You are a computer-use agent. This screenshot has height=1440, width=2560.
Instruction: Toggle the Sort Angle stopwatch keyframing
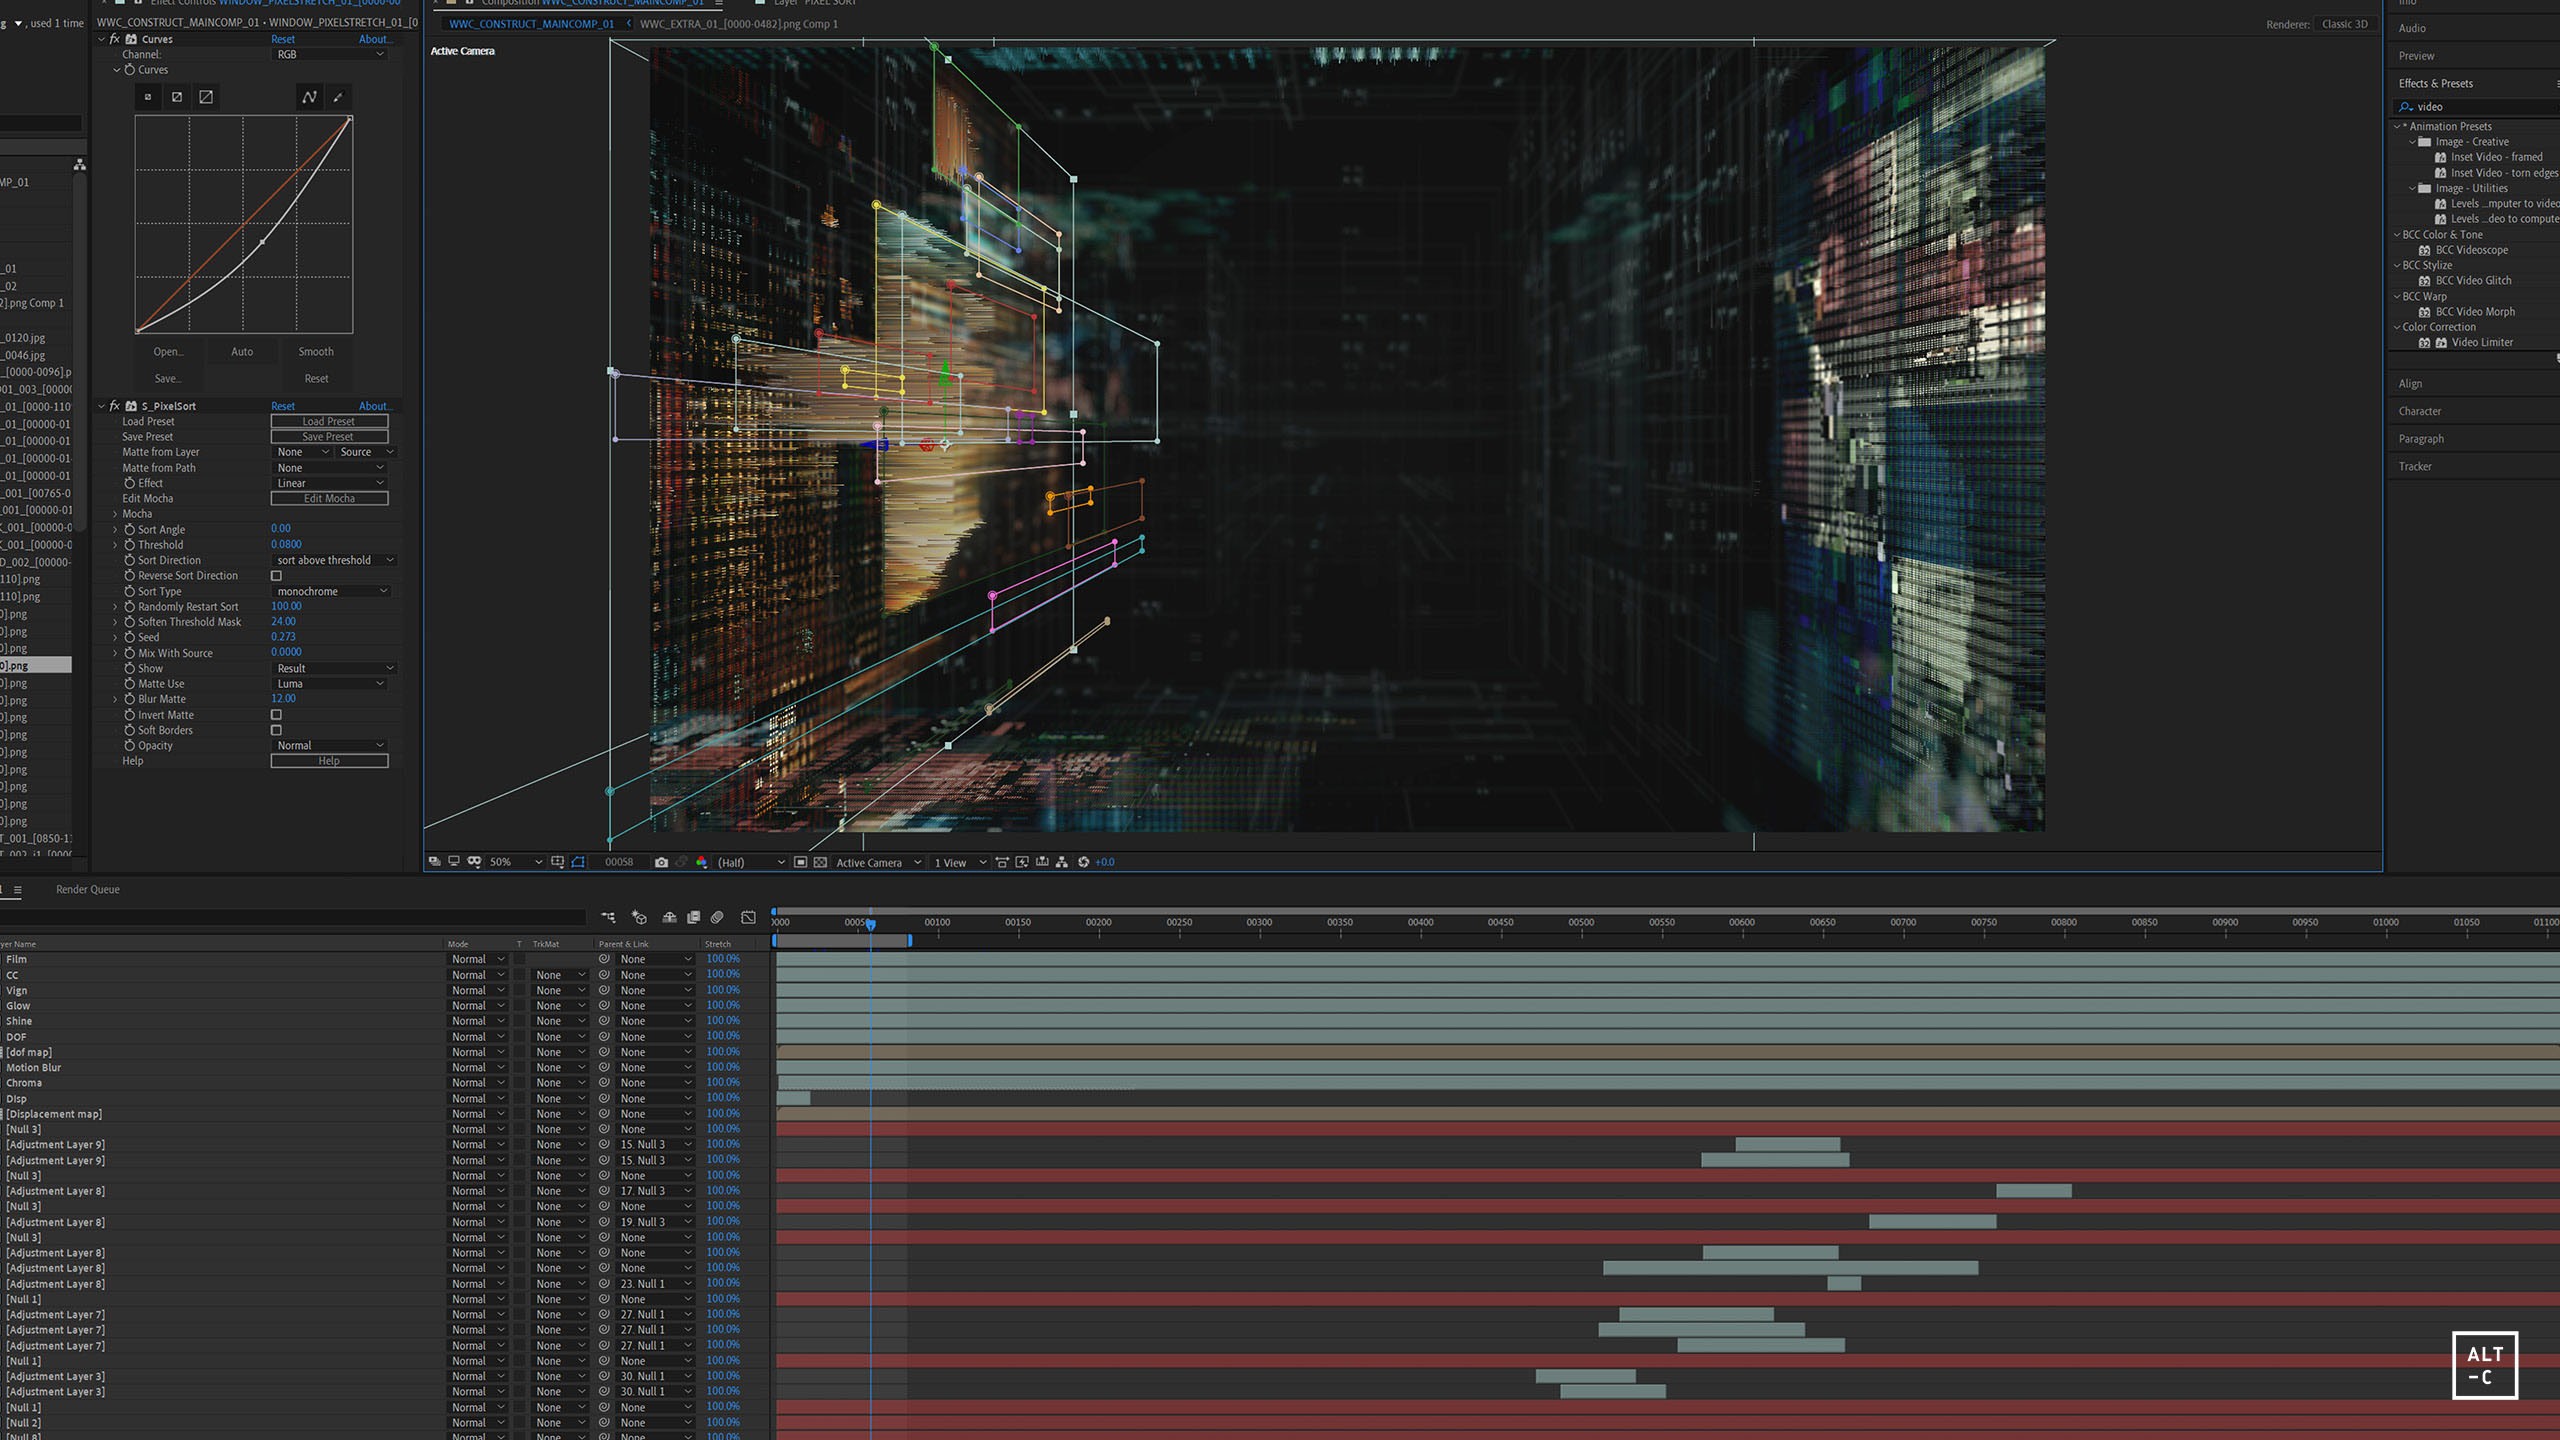(130, 529)
